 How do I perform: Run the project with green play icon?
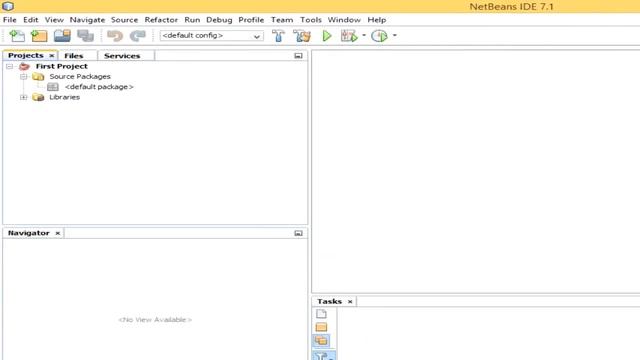coord(327,36)
